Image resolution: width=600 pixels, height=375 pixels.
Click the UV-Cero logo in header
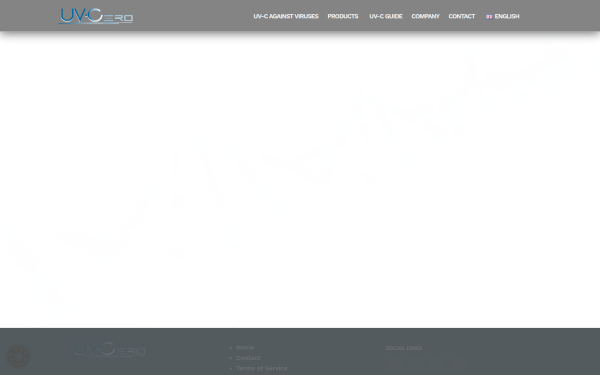point(96,16)
